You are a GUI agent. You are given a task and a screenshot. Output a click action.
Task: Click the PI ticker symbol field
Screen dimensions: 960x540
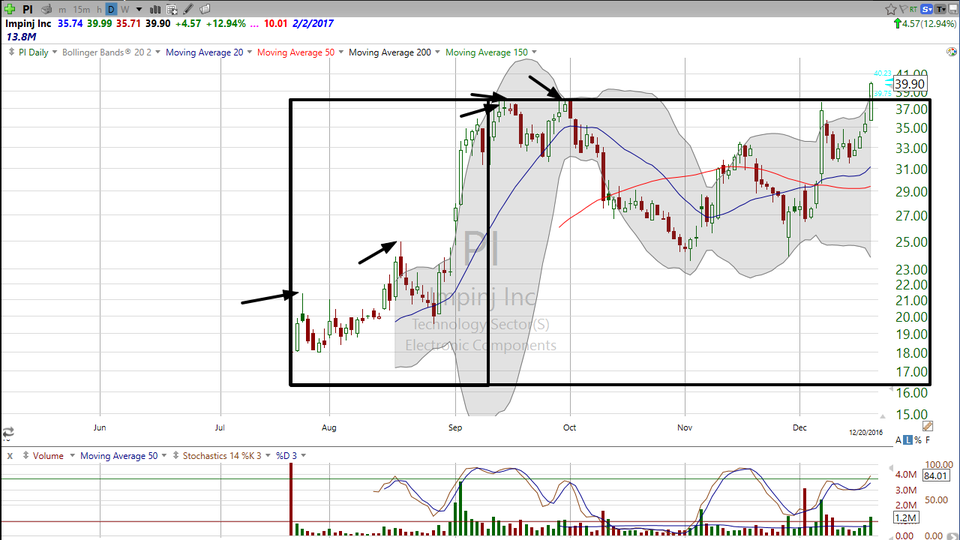28,9
